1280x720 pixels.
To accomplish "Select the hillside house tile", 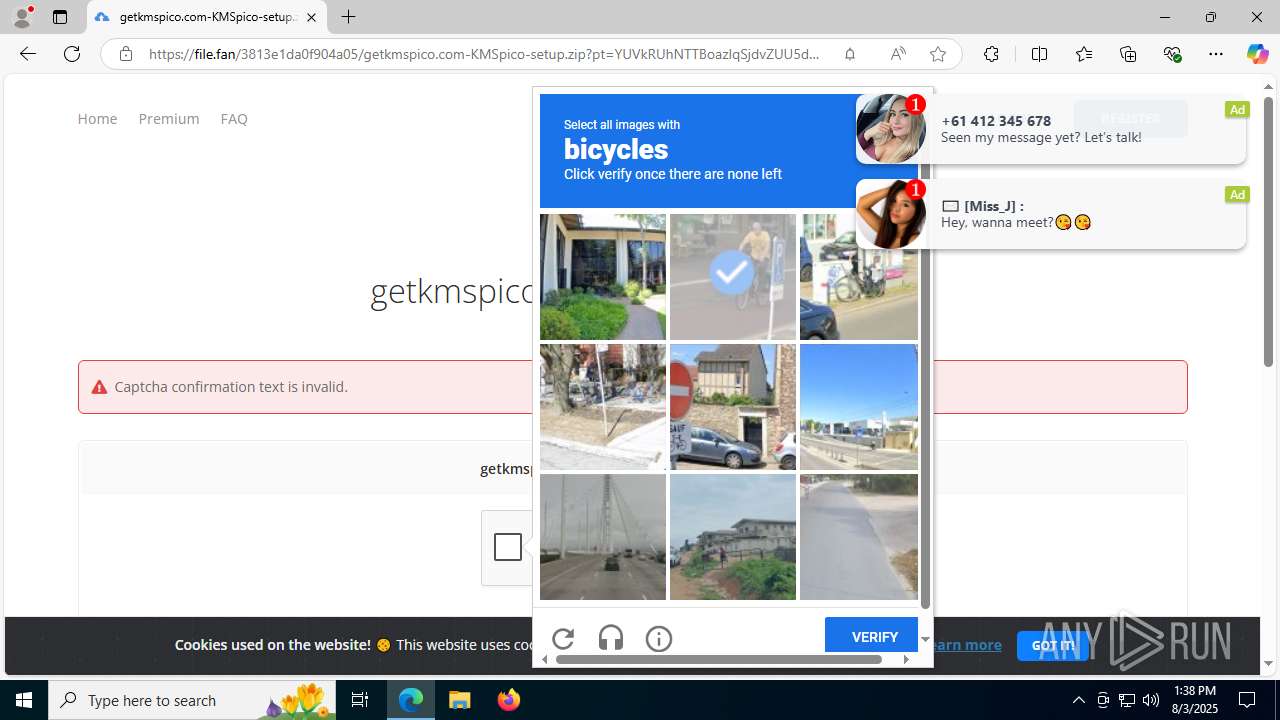I will (733, 537).
